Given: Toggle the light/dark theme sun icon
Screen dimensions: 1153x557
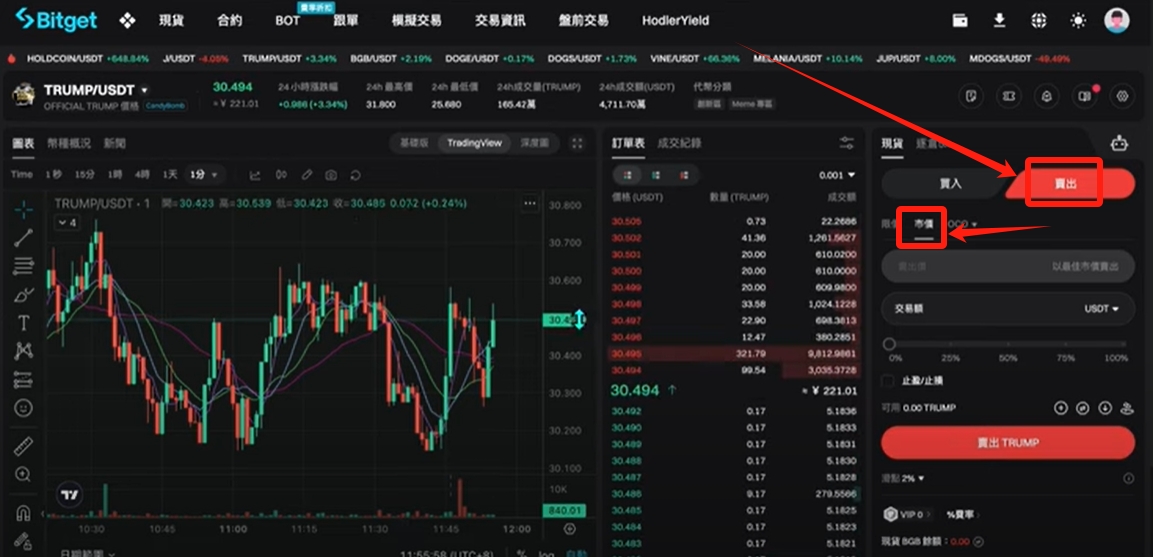Looking at the screenshot, I should pos(1078,21).
